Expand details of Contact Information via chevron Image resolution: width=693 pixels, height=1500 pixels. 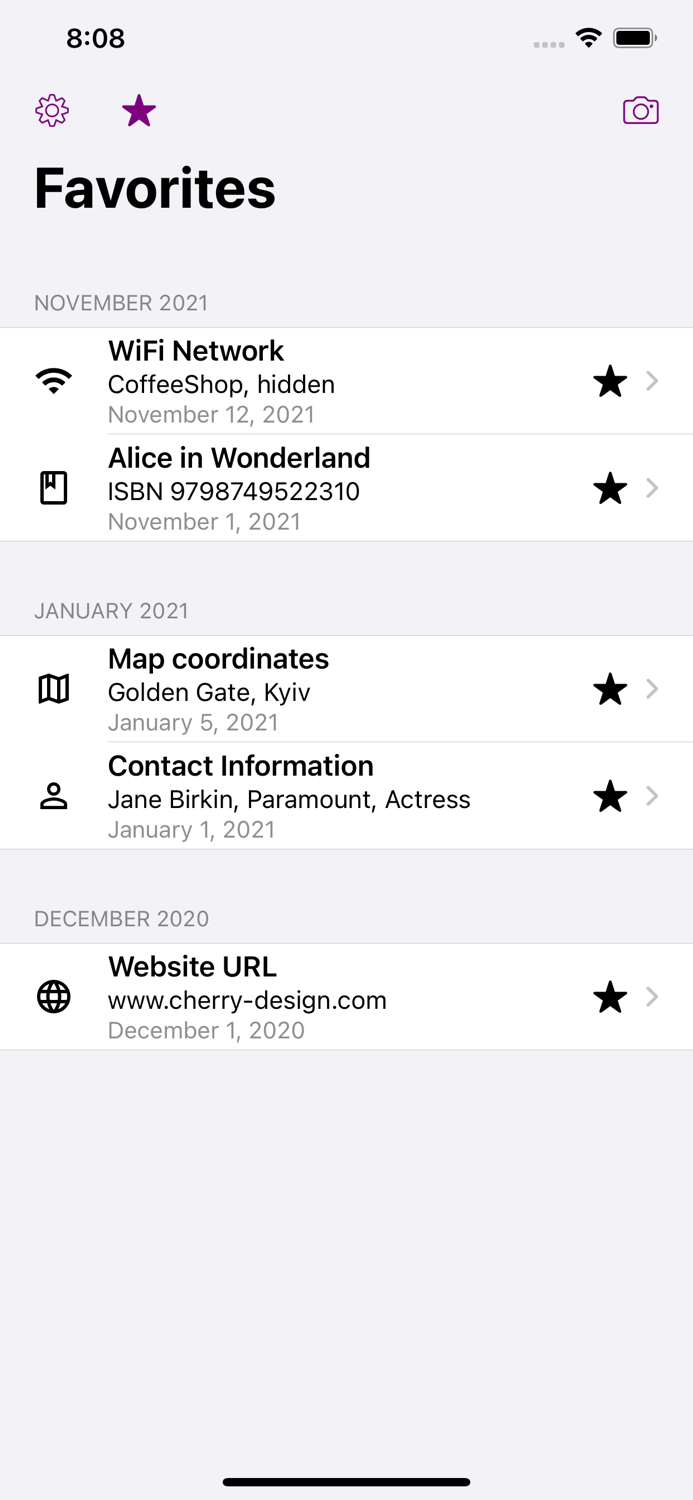point(652,797)
